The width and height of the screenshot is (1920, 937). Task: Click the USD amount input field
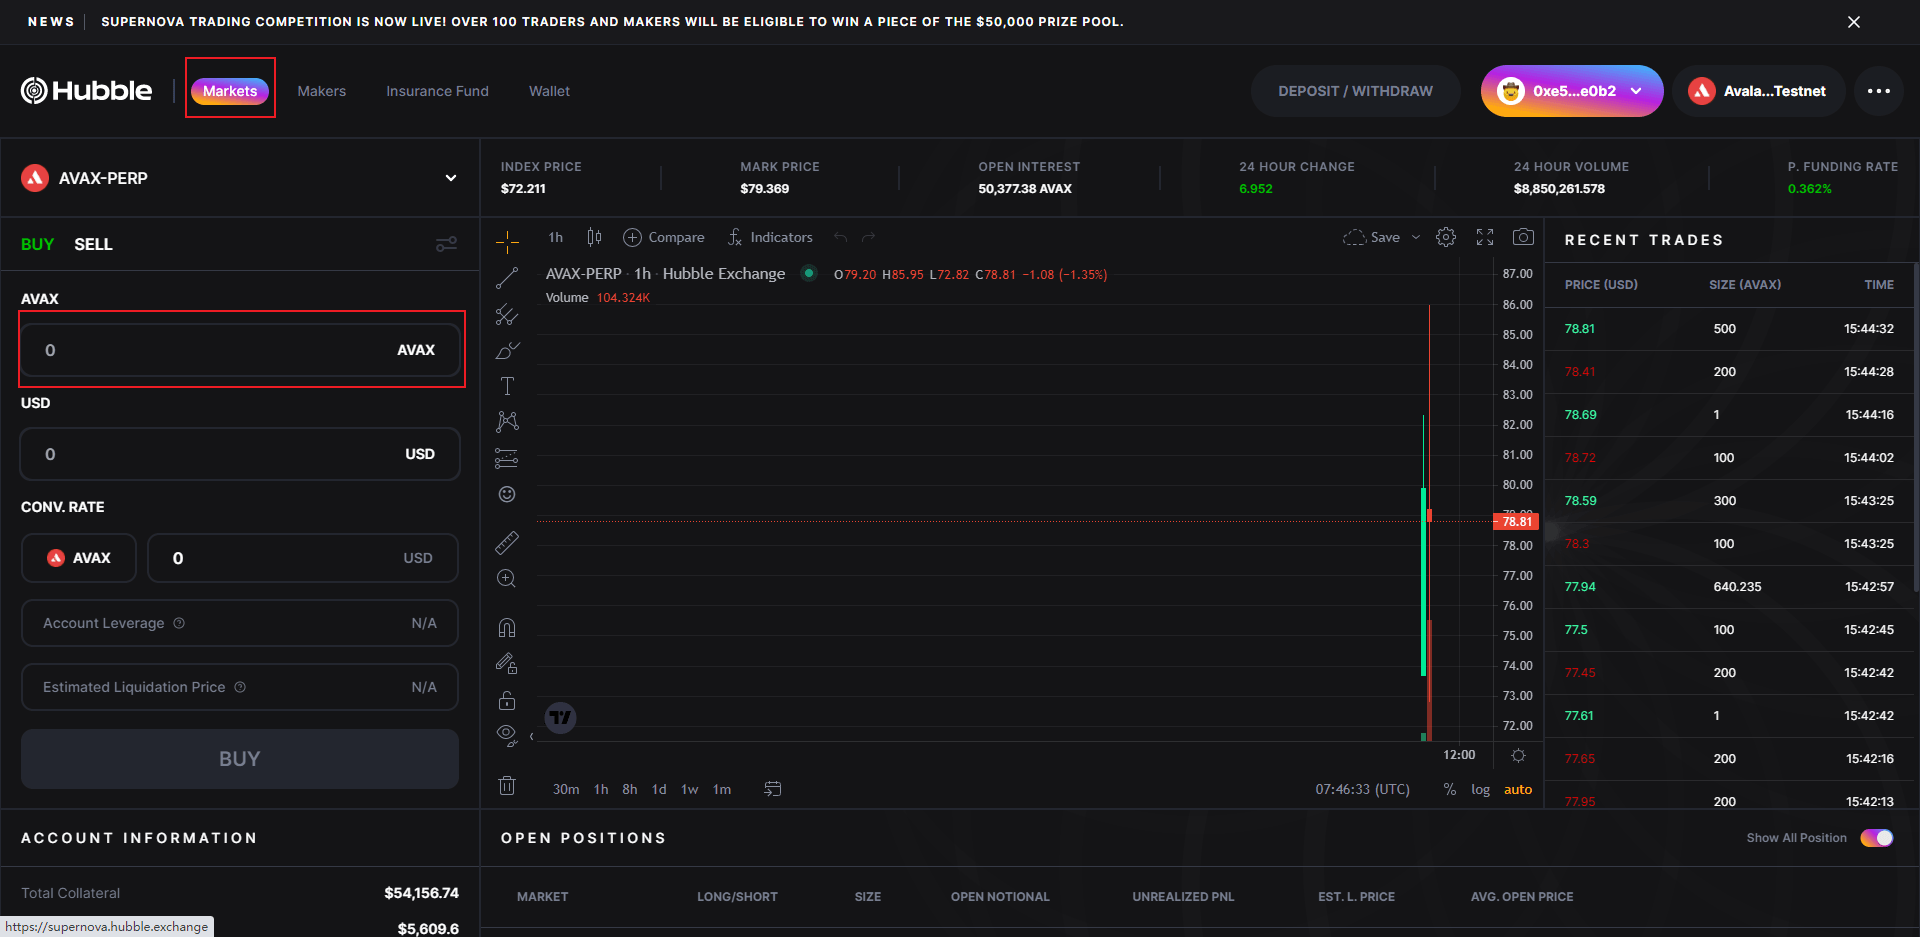coord(220,454)
